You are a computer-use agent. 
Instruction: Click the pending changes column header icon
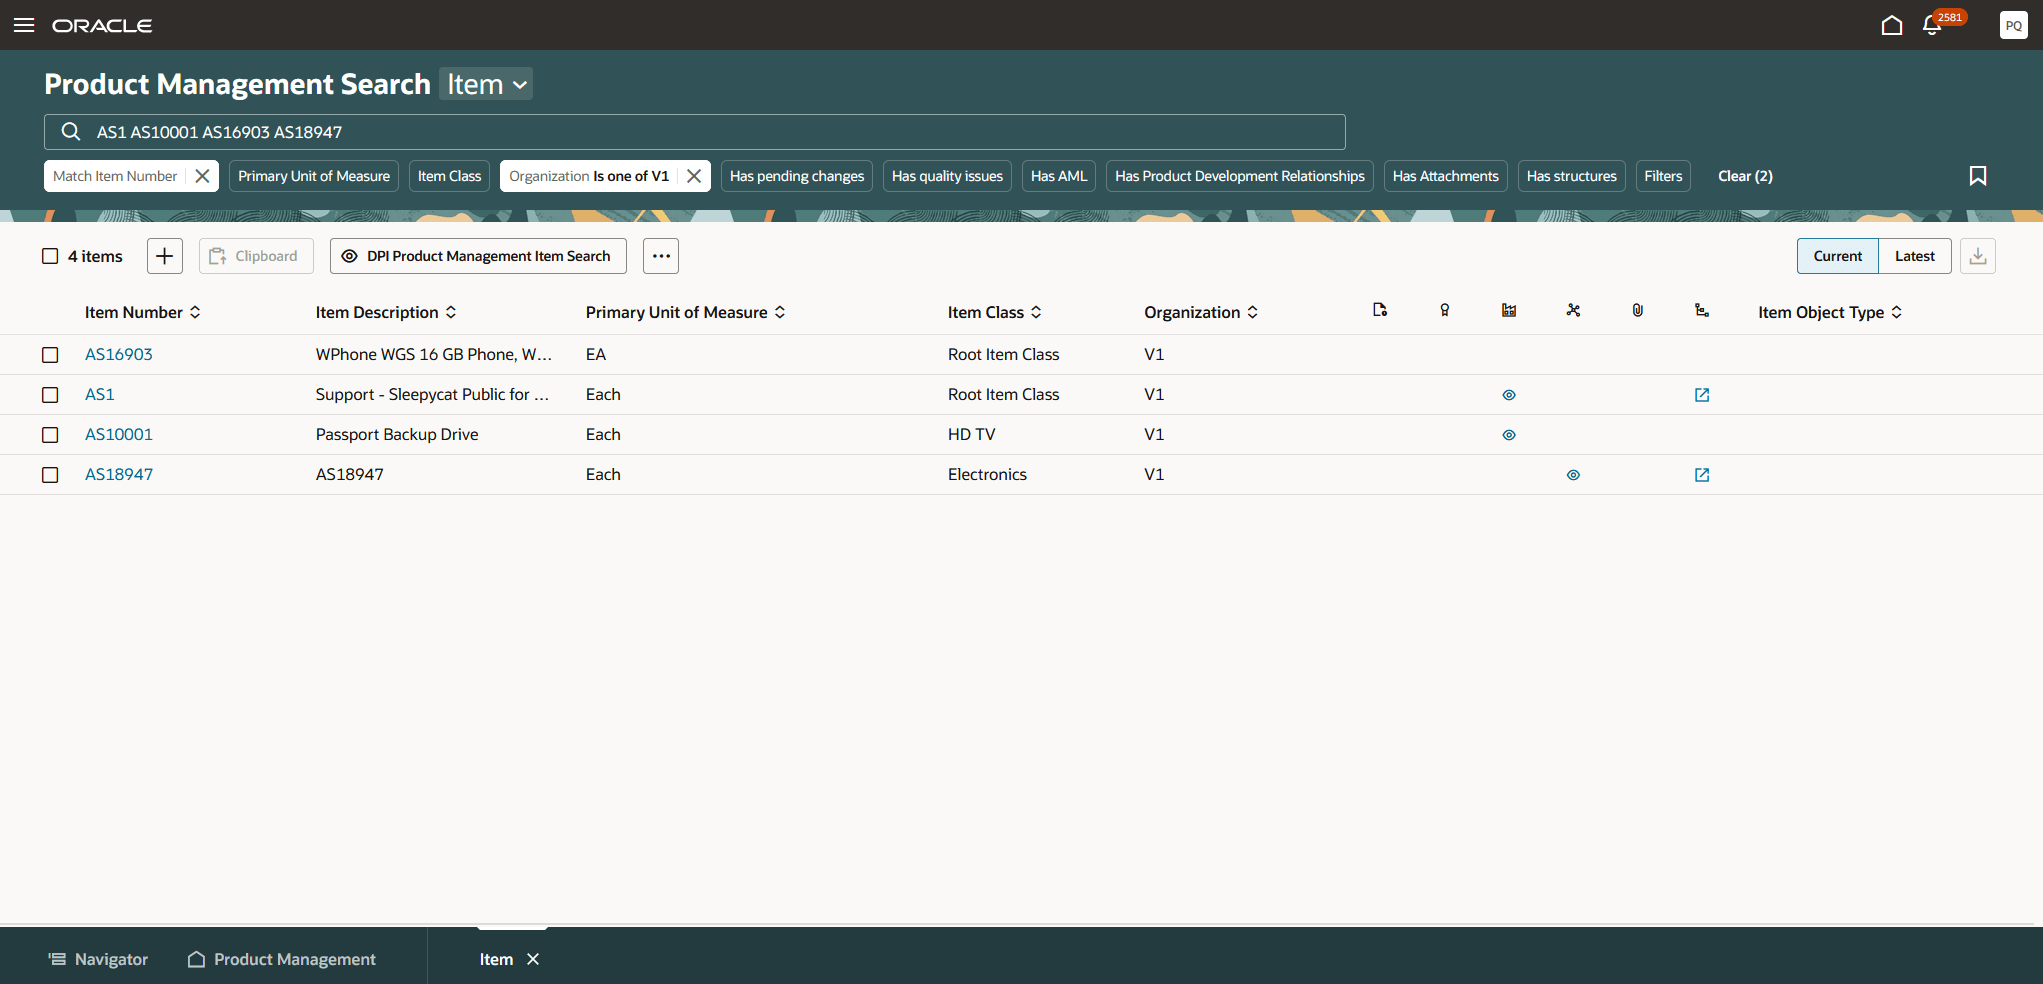click(x=1380, y=311)
